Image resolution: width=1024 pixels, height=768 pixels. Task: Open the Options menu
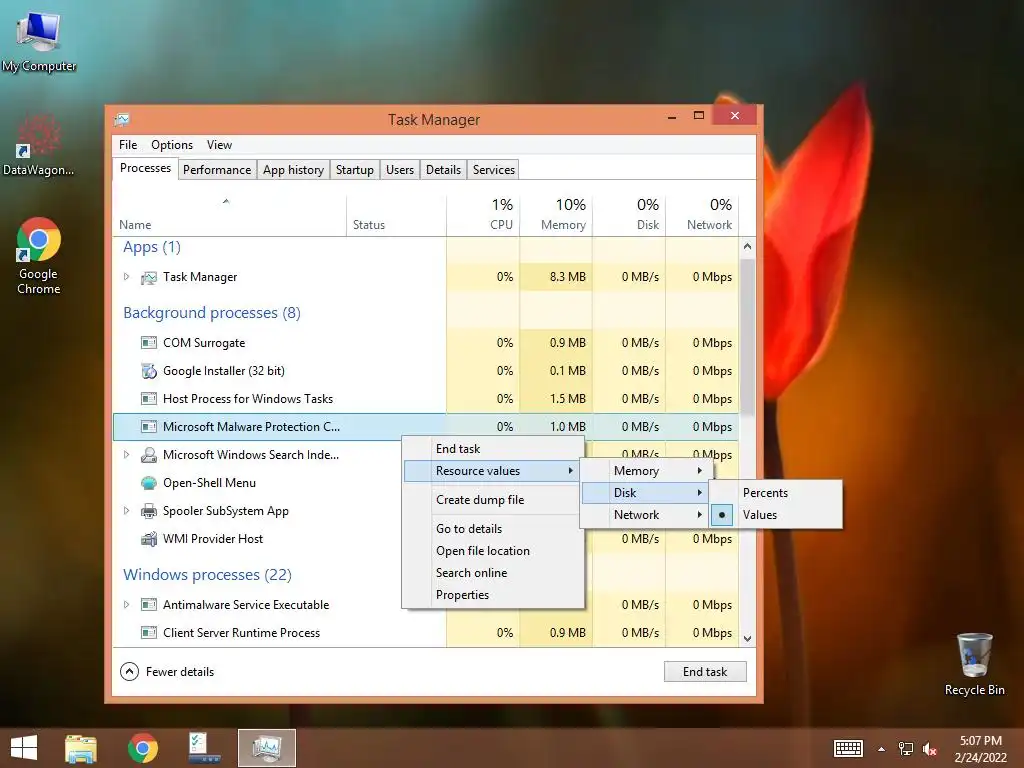pyautogui.click(x=172, y=145)
